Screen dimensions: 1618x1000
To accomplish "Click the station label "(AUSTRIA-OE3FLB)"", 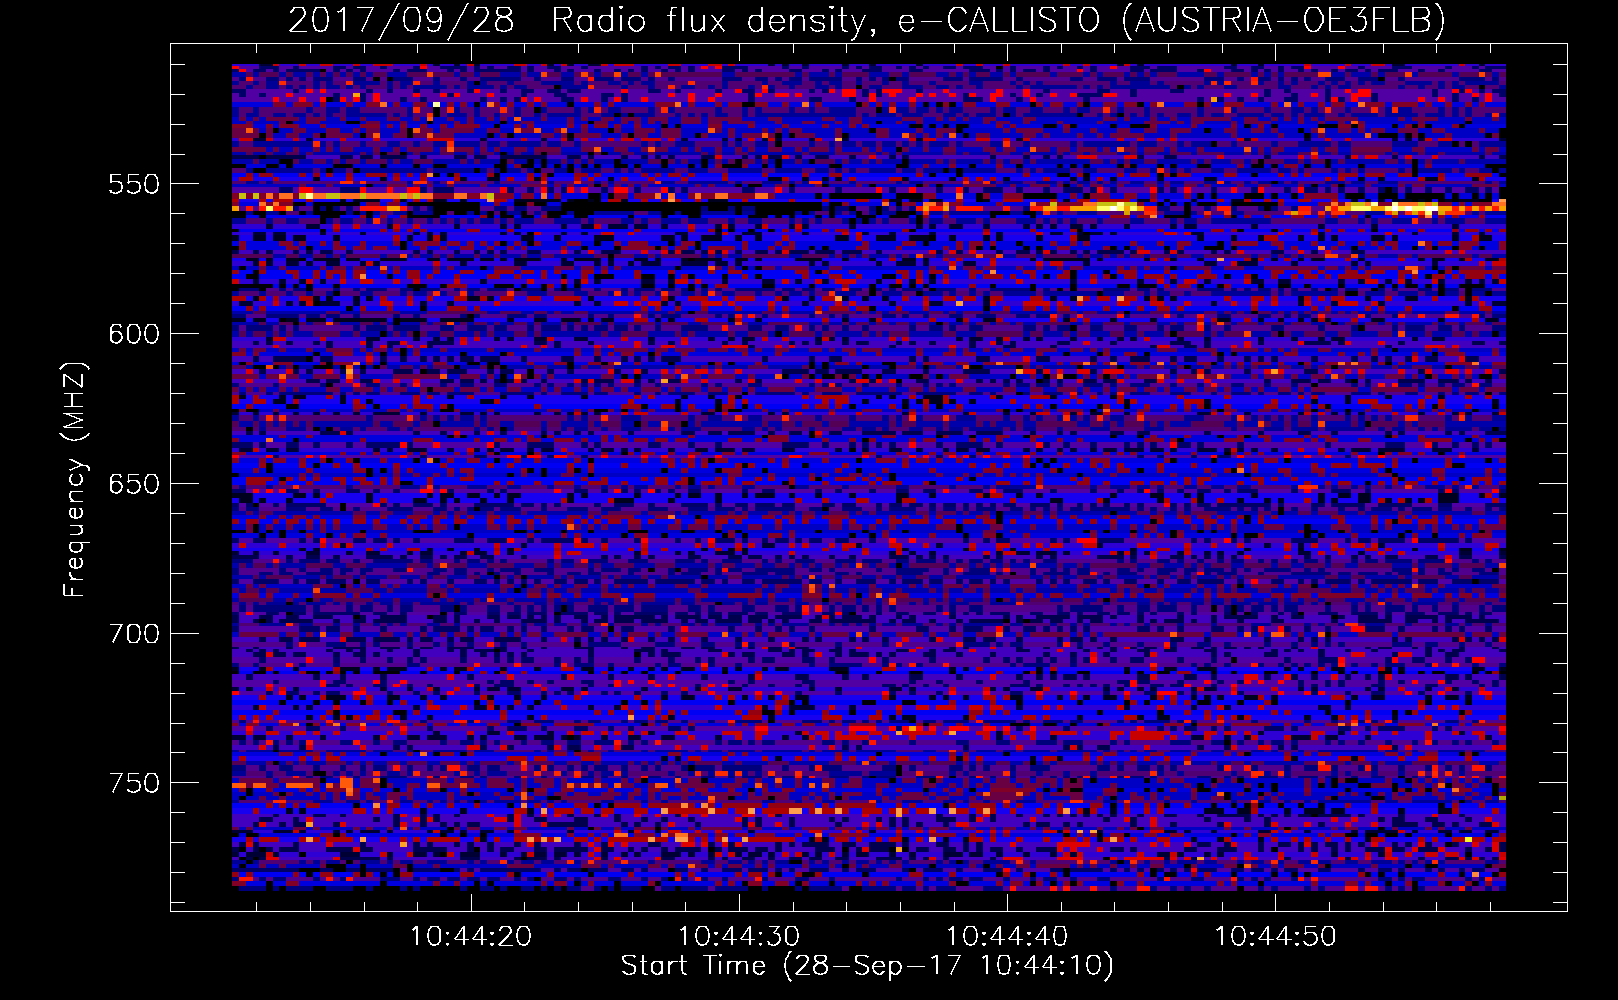I will pyautogui.click(x=1284, y=20).
